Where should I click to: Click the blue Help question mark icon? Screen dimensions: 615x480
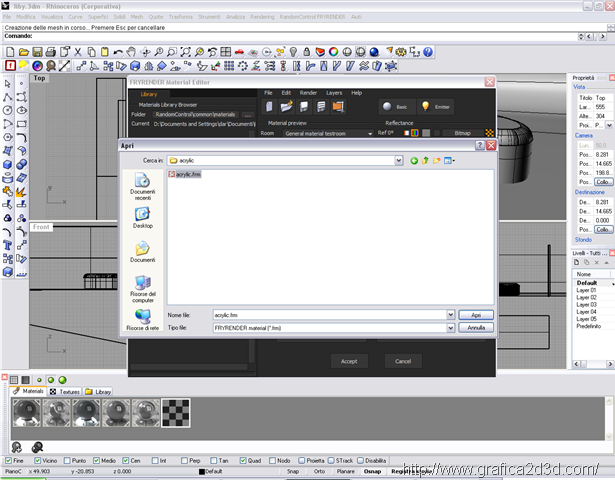coord(428,52)
